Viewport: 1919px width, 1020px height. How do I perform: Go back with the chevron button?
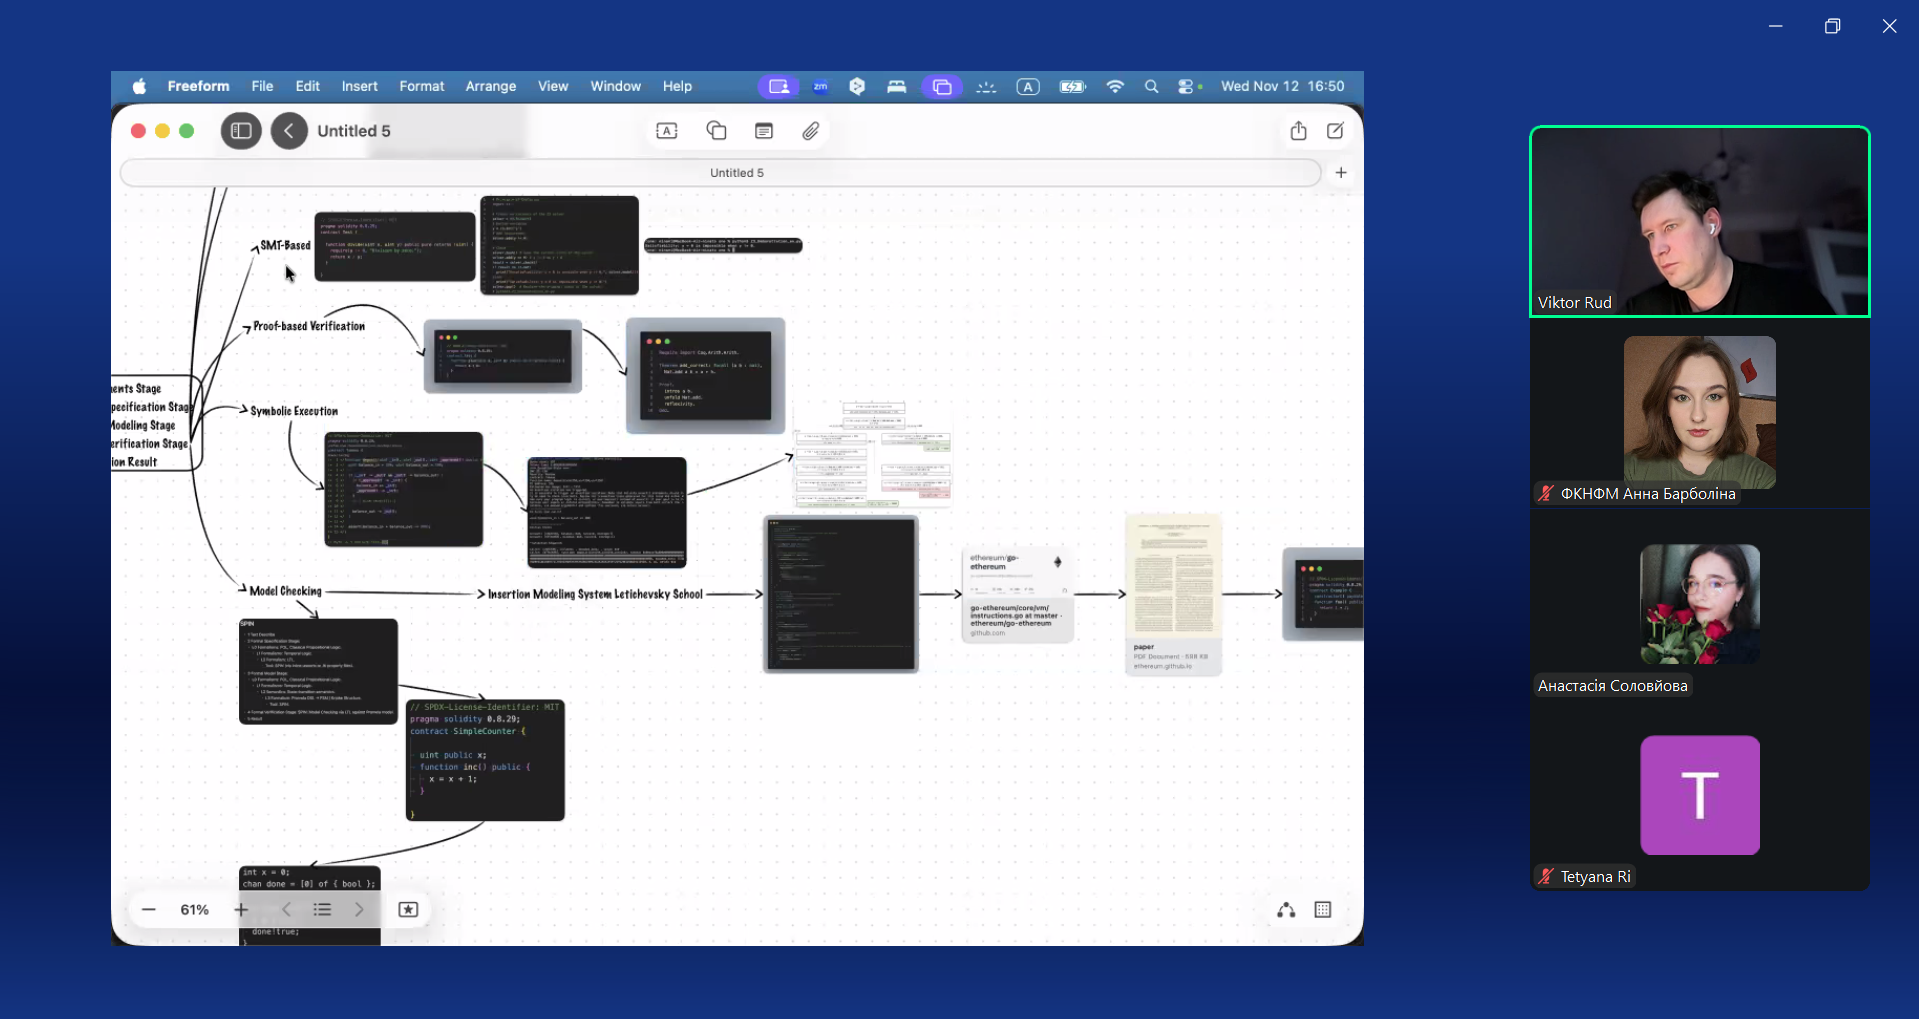click(x=289, y=131)
